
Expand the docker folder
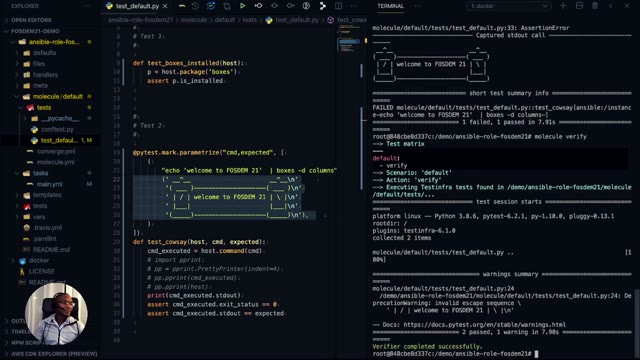(39, 260)
